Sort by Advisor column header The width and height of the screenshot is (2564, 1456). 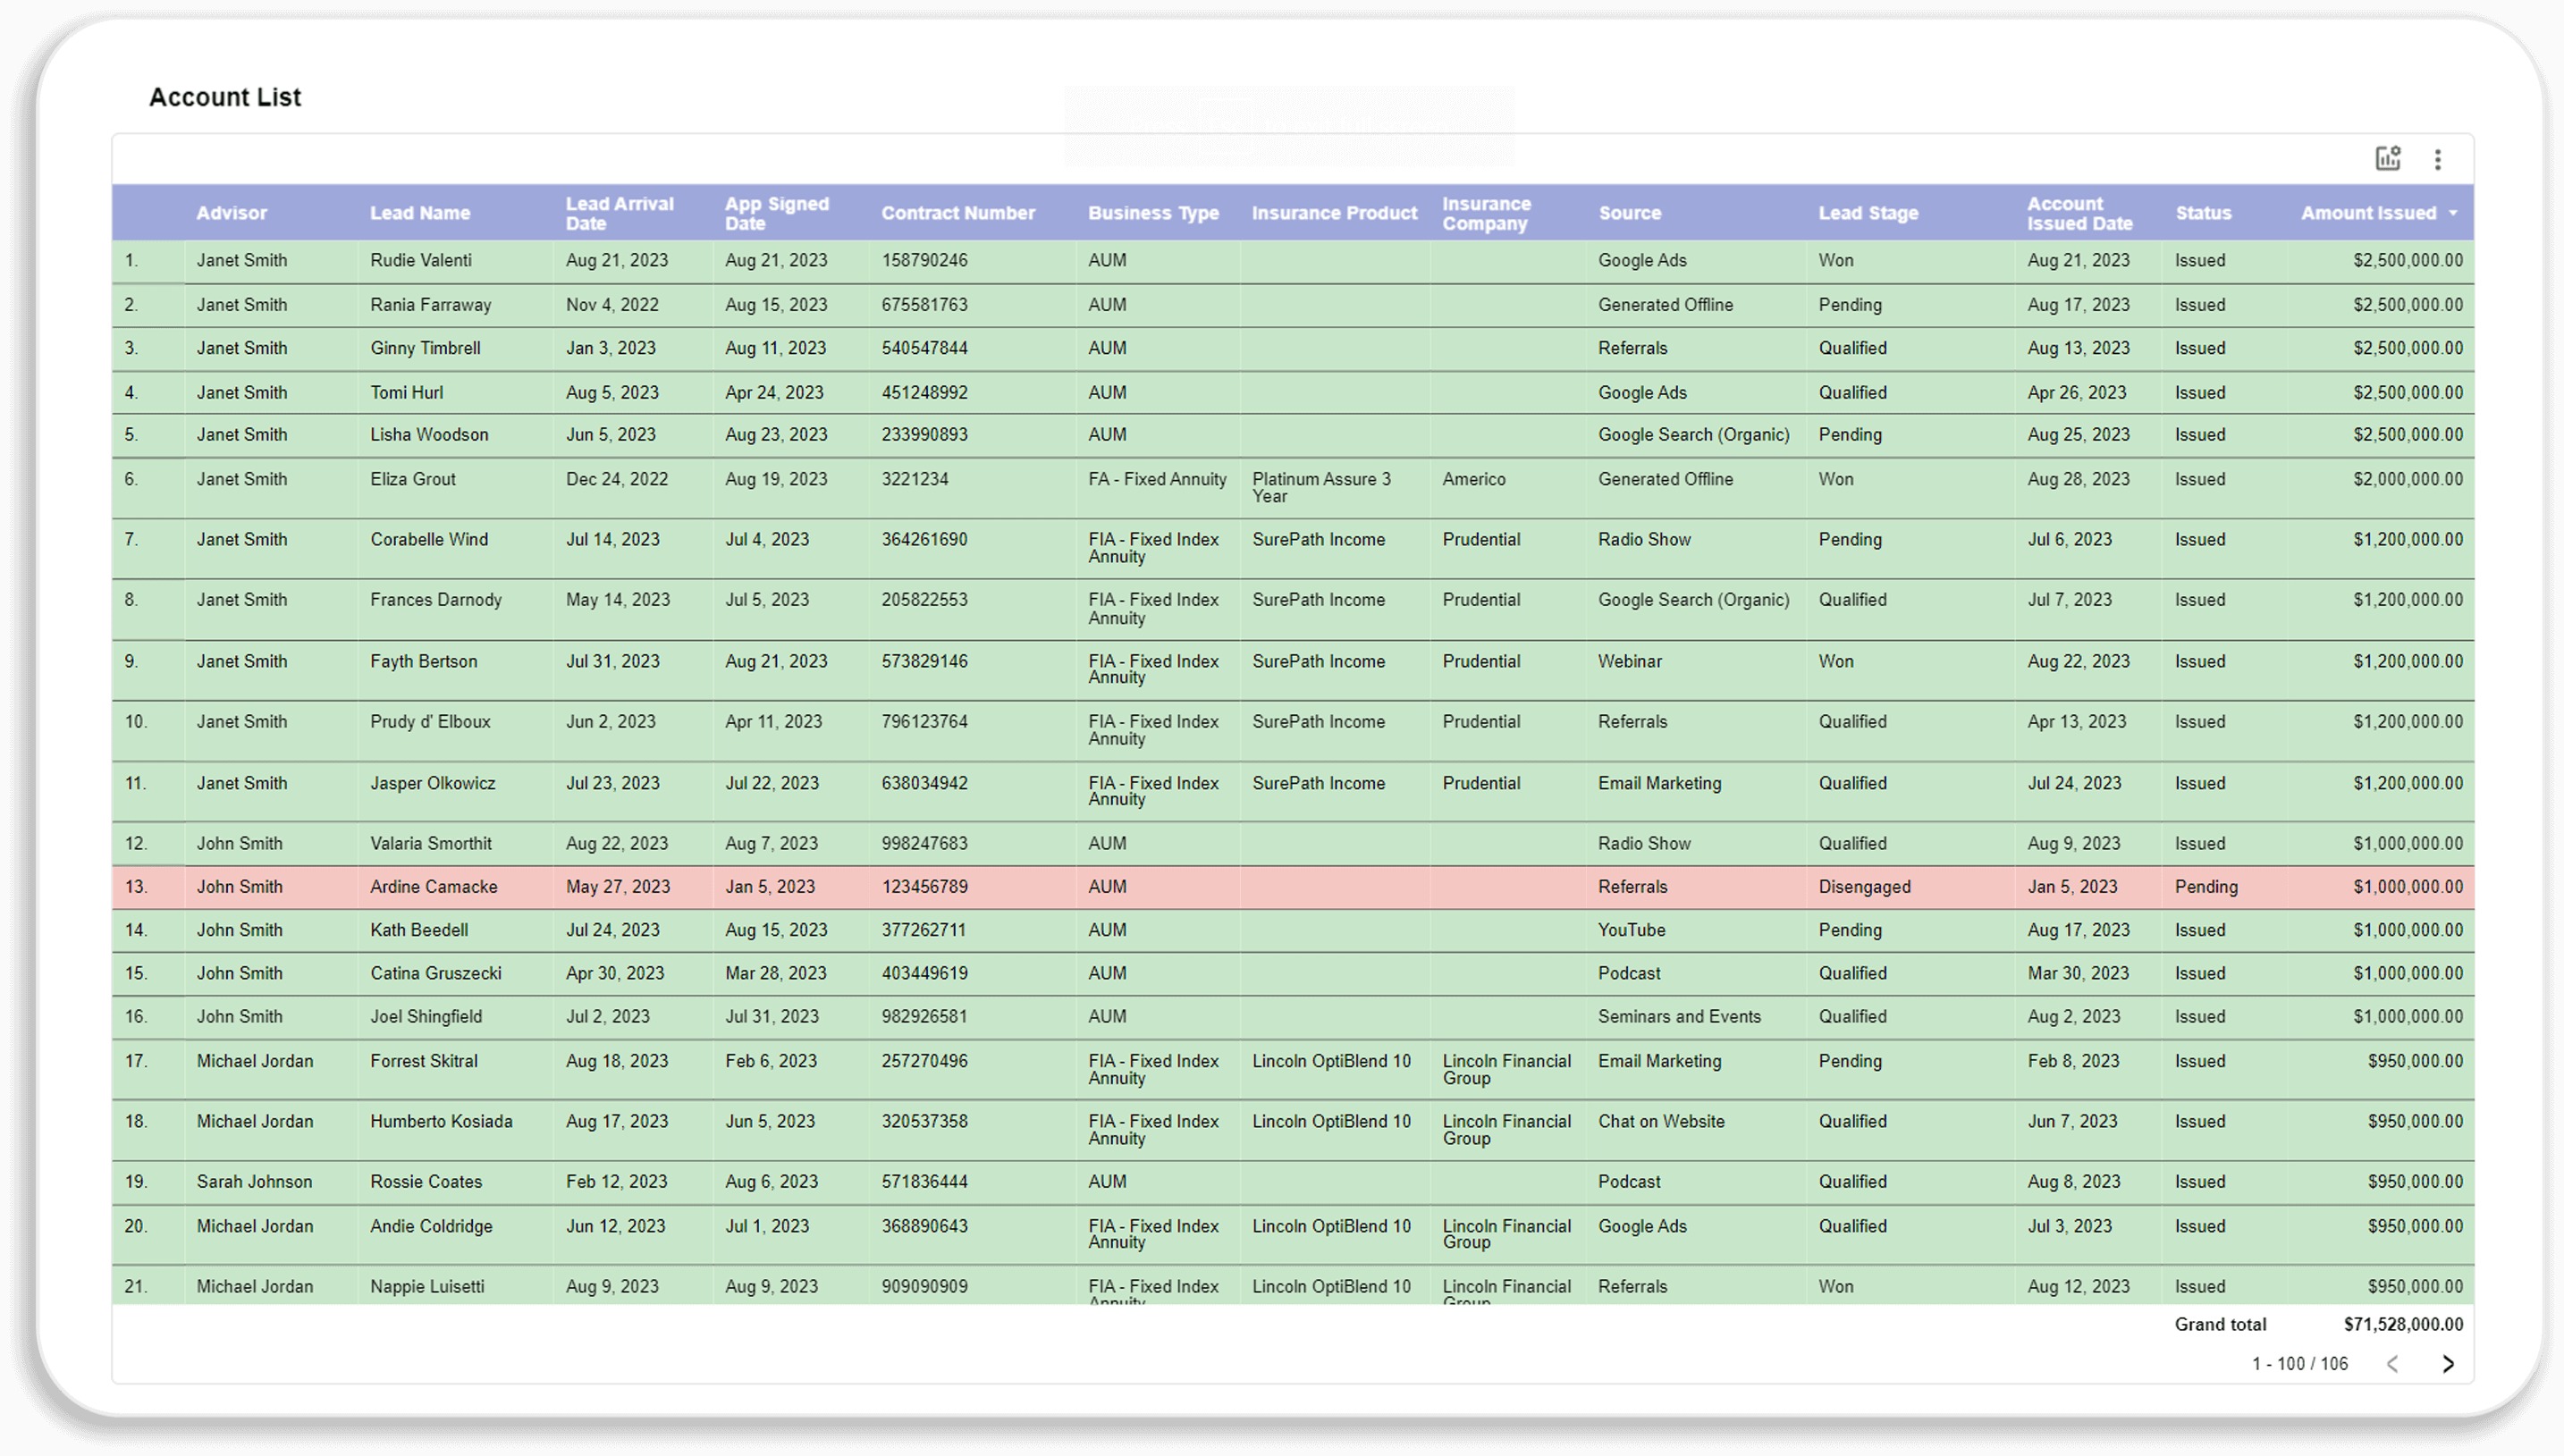pos(231,213)
